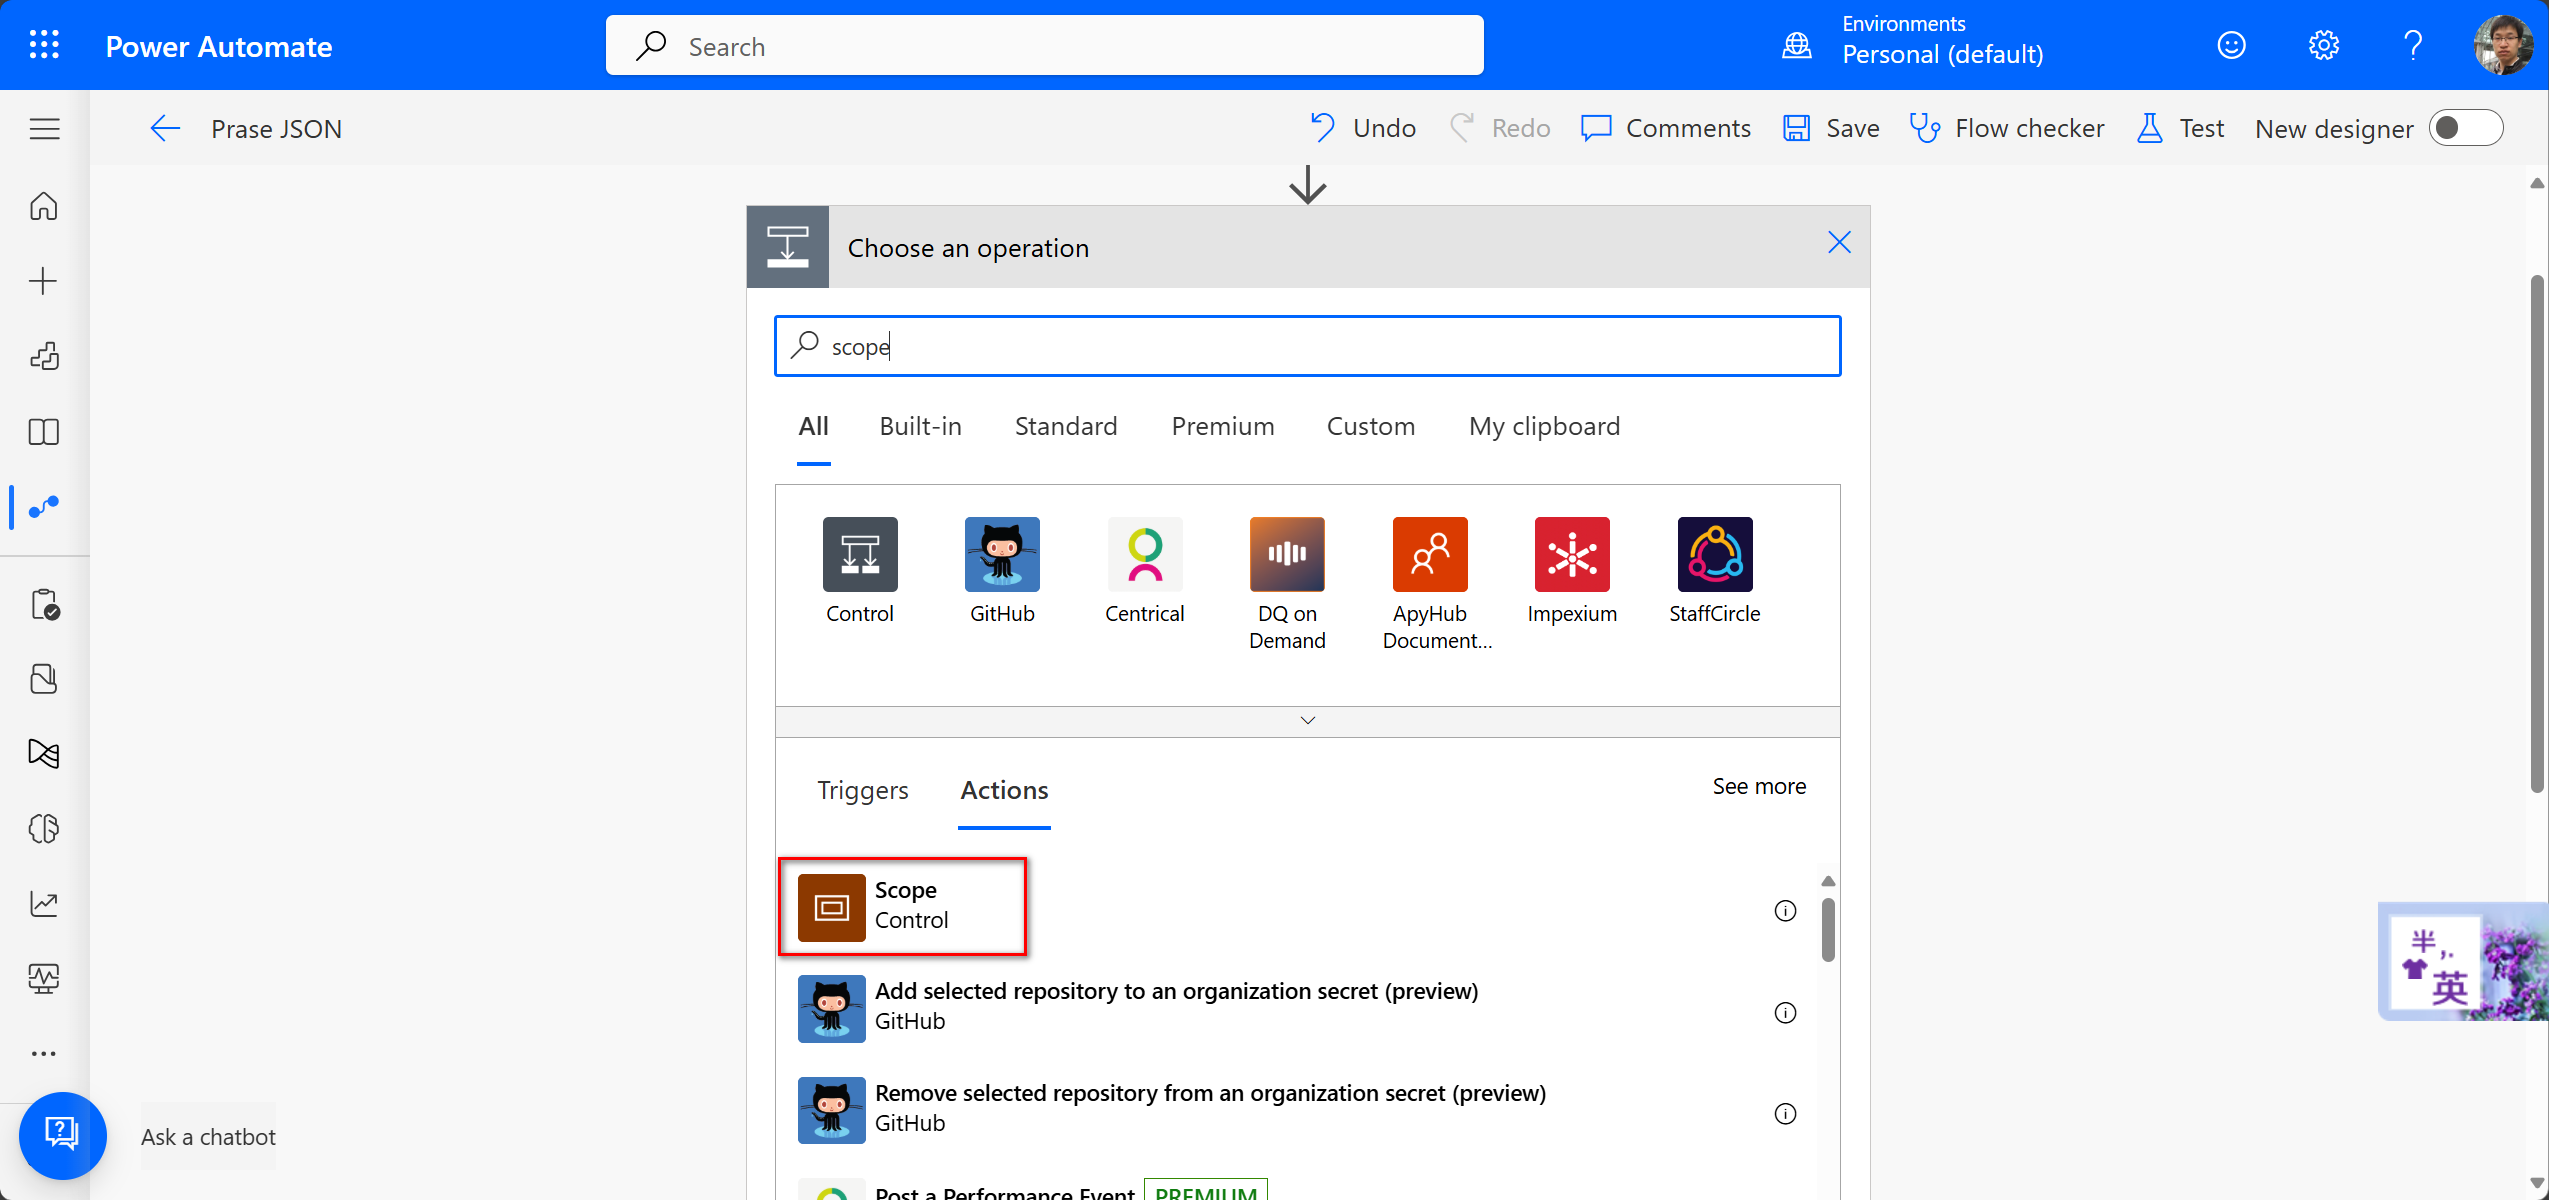Expand the connectors list chevron
The height and width of the screenshot is (1200, 2549).
click(1307, 720)
